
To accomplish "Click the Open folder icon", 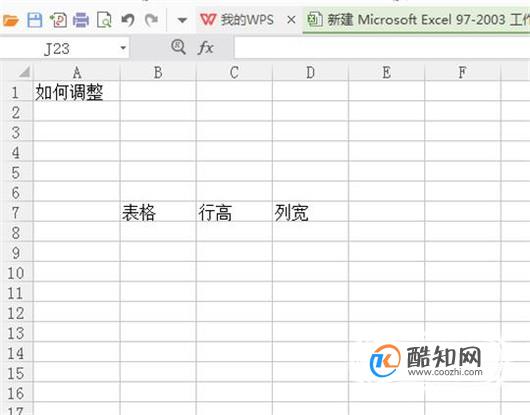I will [10, 21].
